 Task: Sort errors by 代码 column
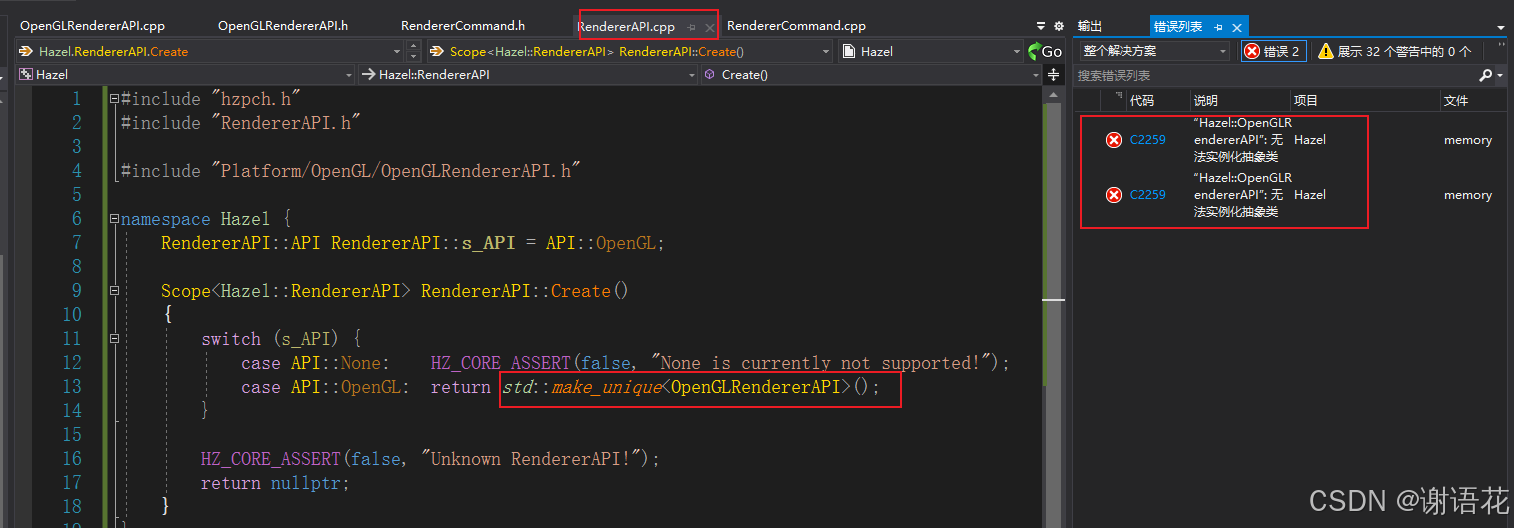(1157, 100)
